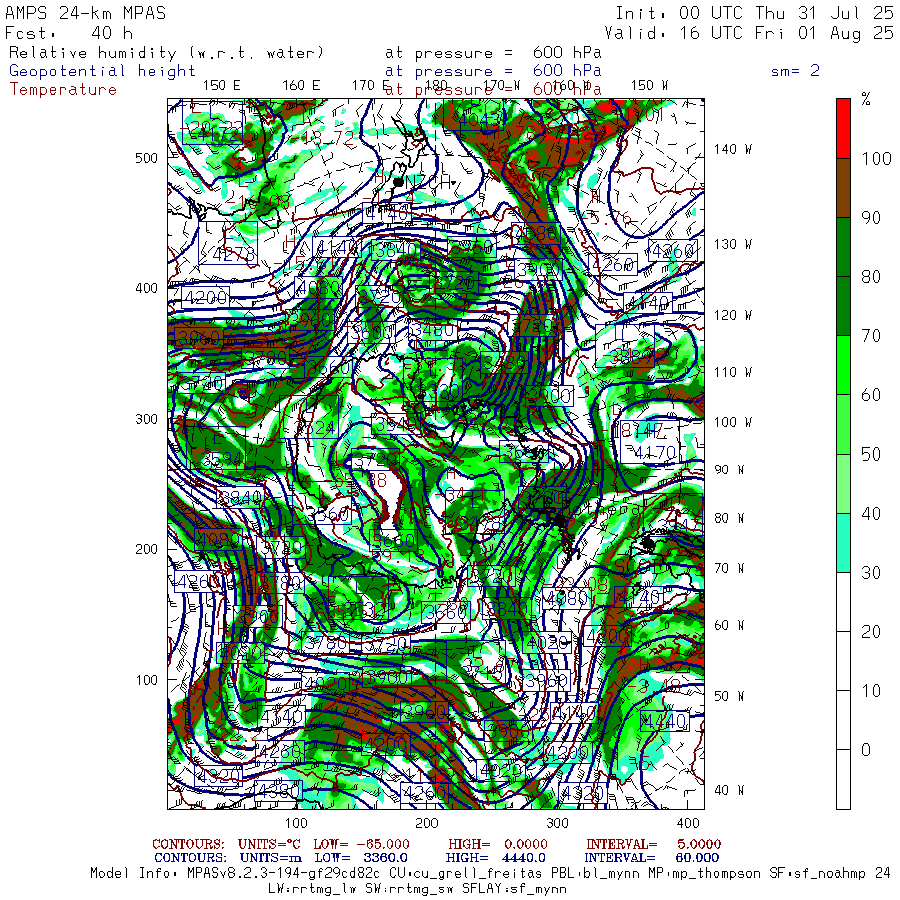Click the 'Init: 00 UTC Thu 31 Jul 25' line
This screenshot has height=900, width=900.
point(754,13)
